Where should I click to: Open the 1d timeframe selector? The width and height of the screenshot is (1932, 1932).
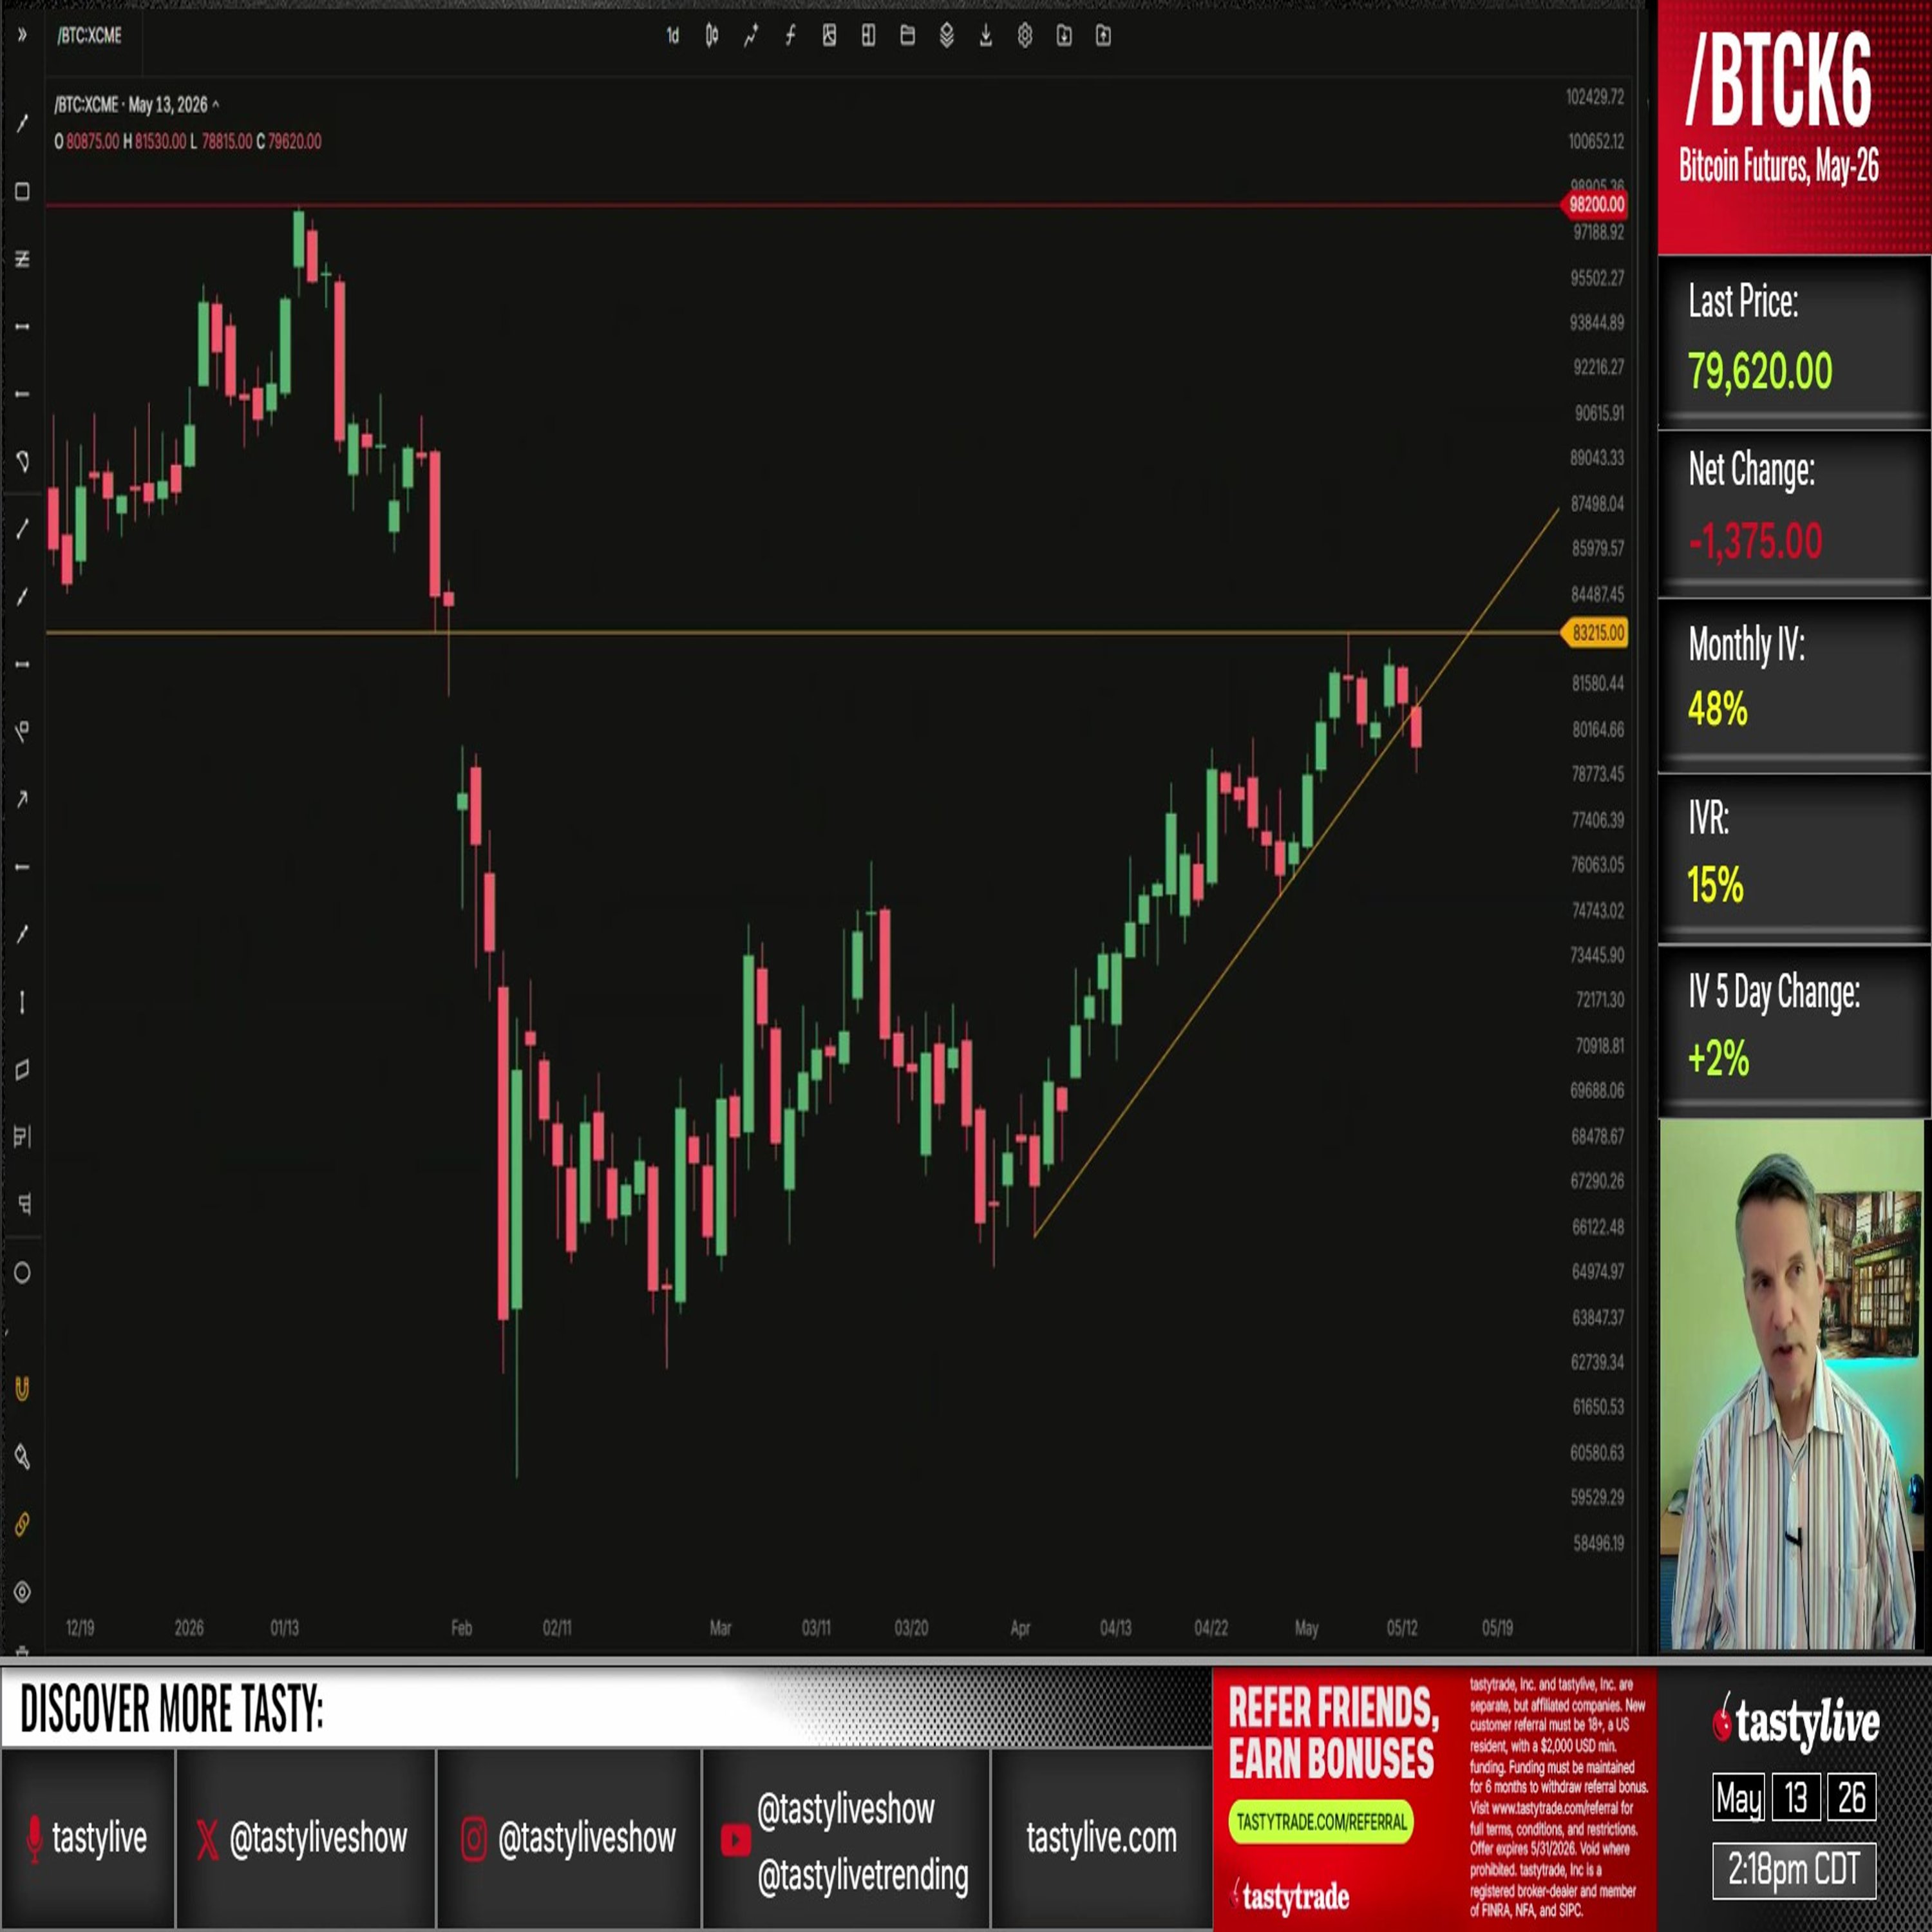(673, 36)
